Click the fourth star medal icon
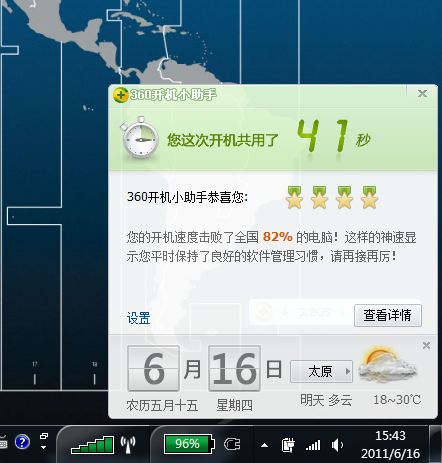This screenshot has width=442, height=463. 369,197
